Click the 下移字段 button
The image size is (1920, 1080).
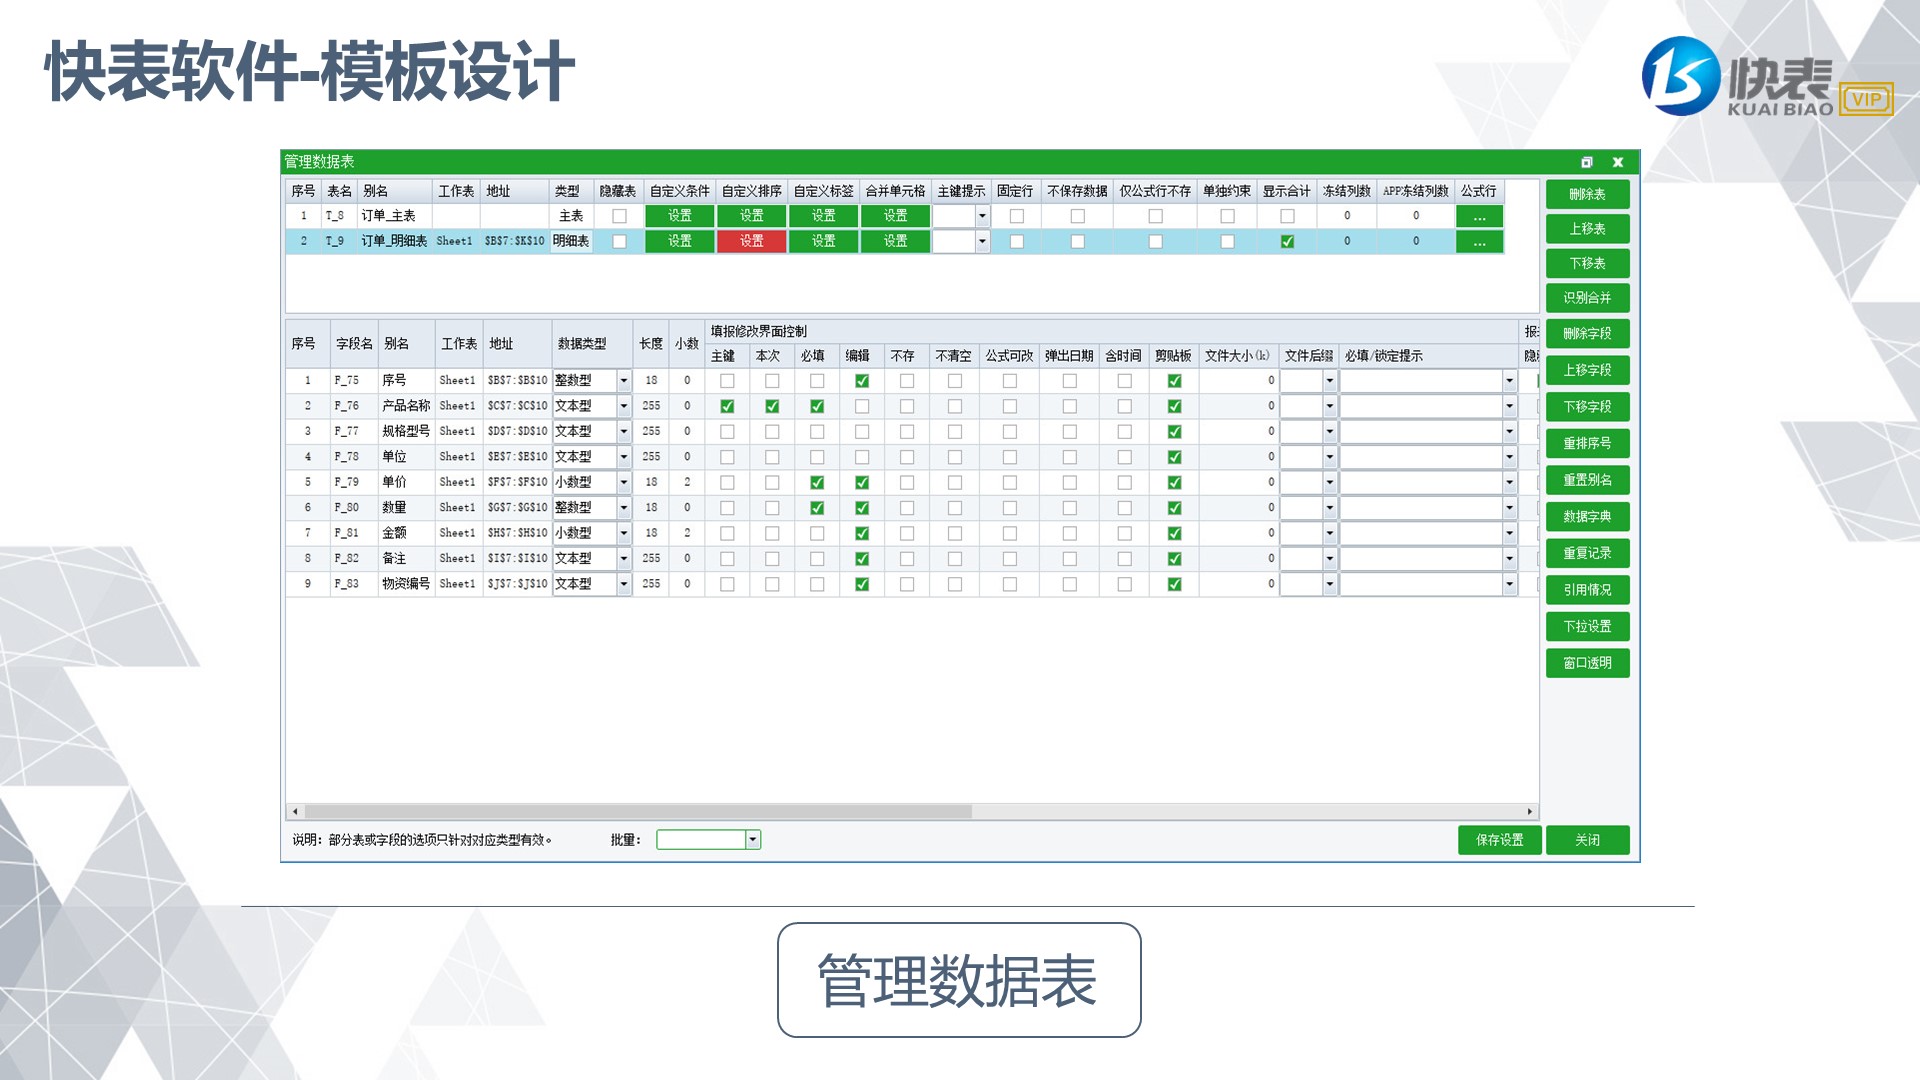(x=1587, y=407)
